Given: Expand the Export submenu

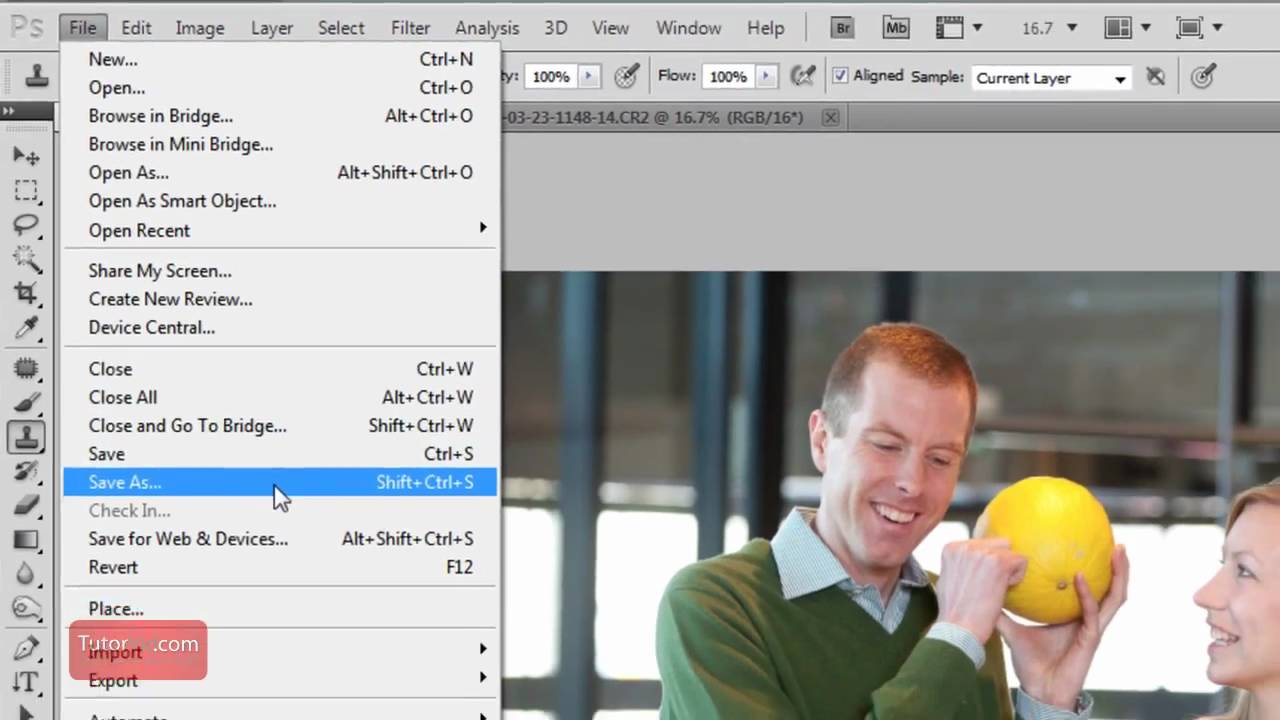Looking at the screenshot, I should coord(279,680).
